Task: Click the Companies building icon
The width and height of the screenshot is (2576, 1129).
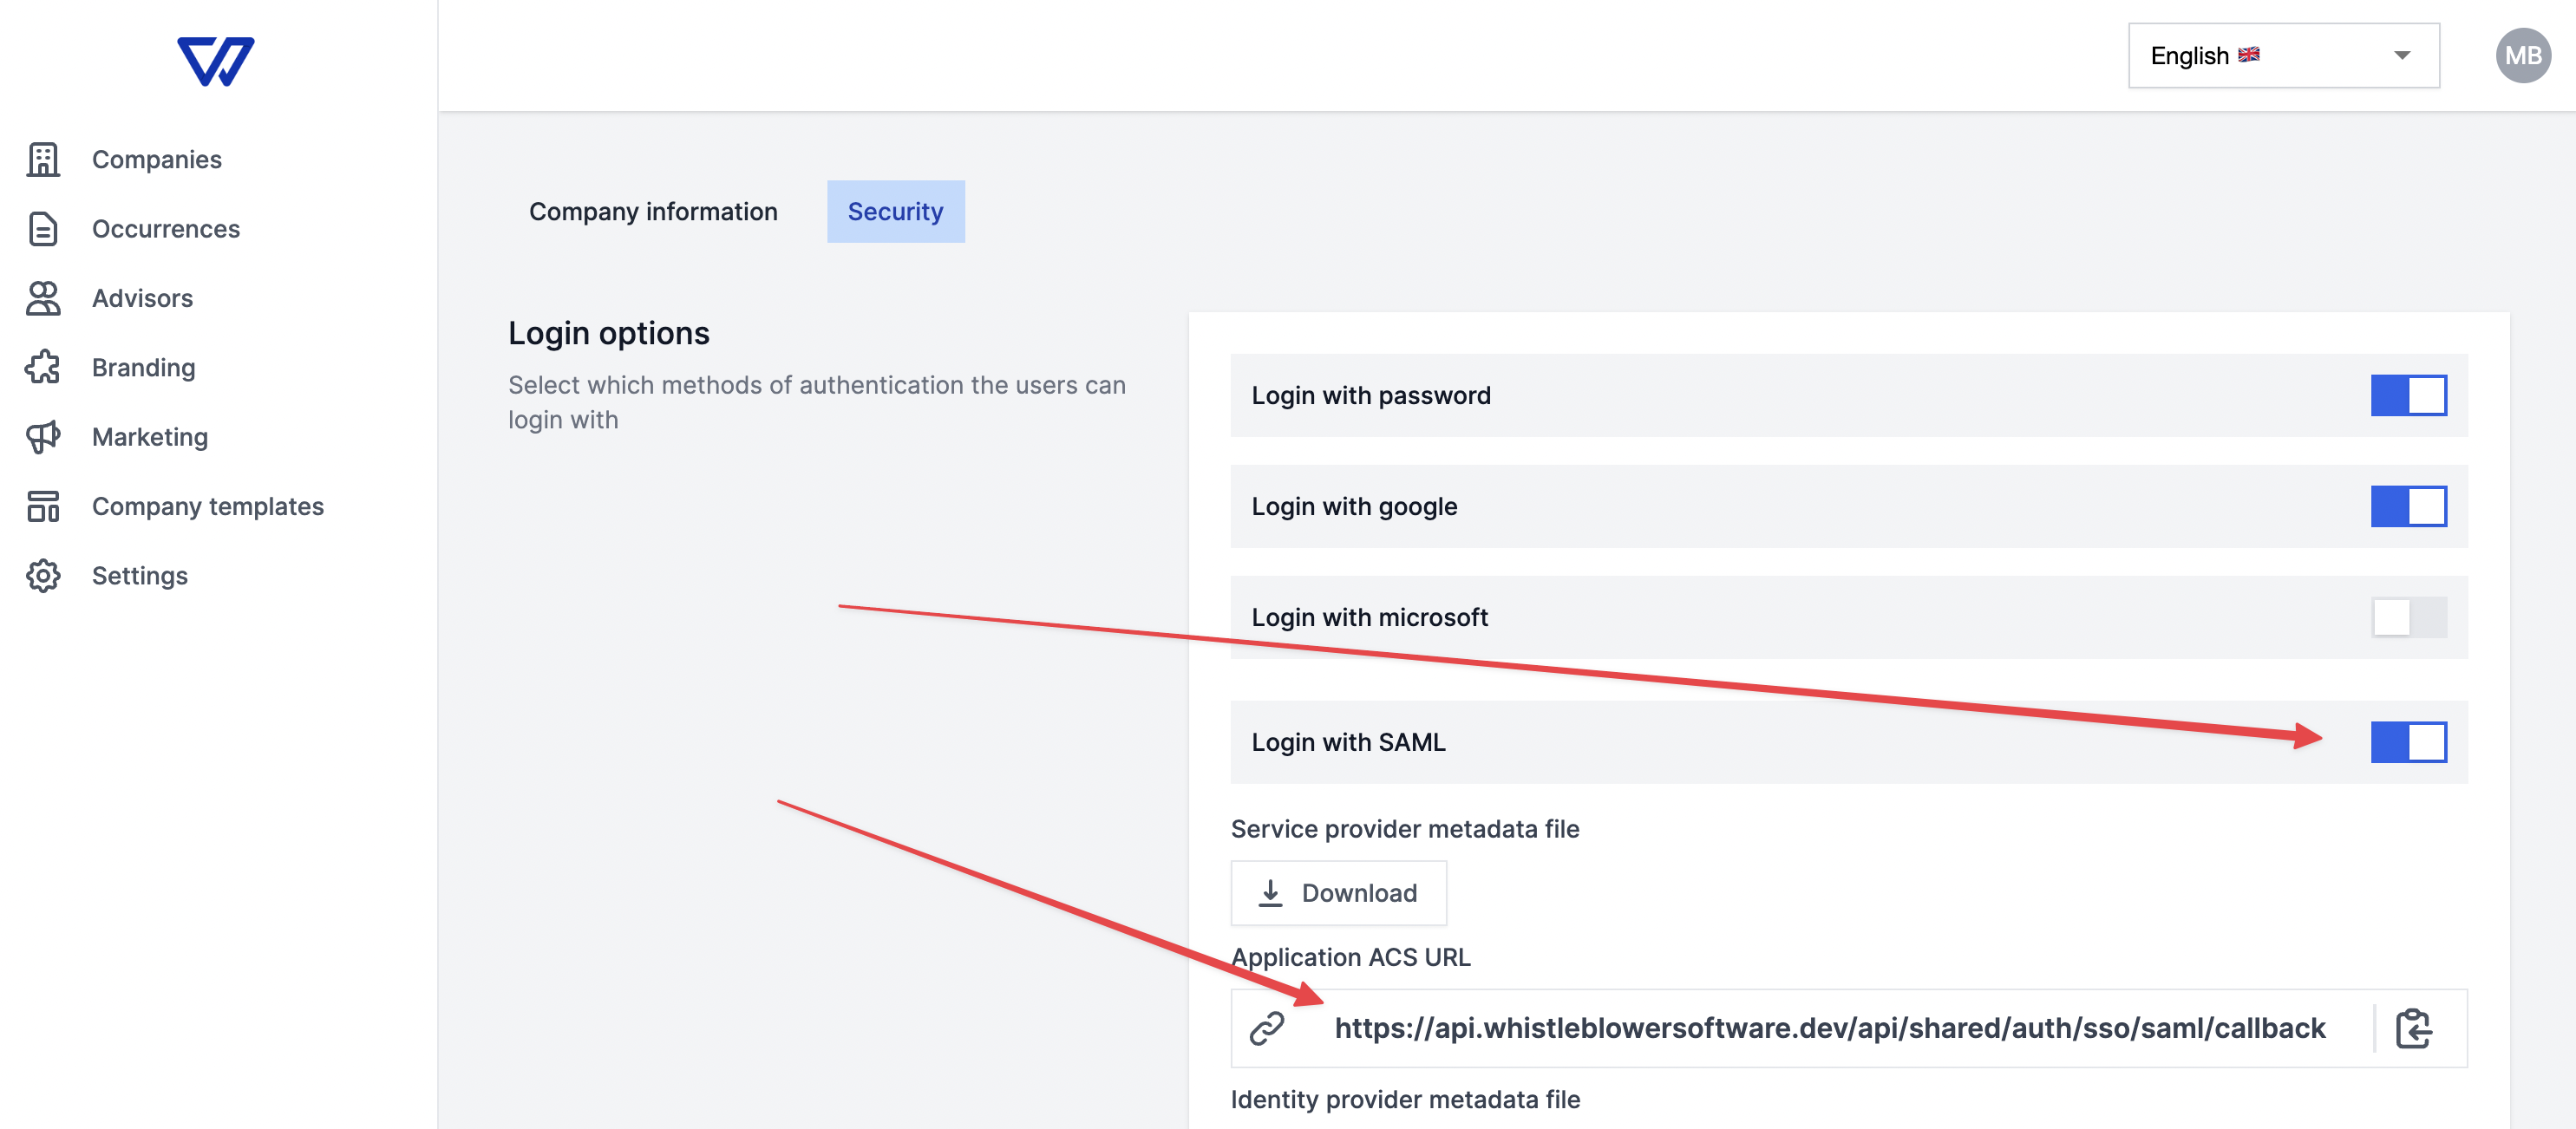Action: click(43, 159)
